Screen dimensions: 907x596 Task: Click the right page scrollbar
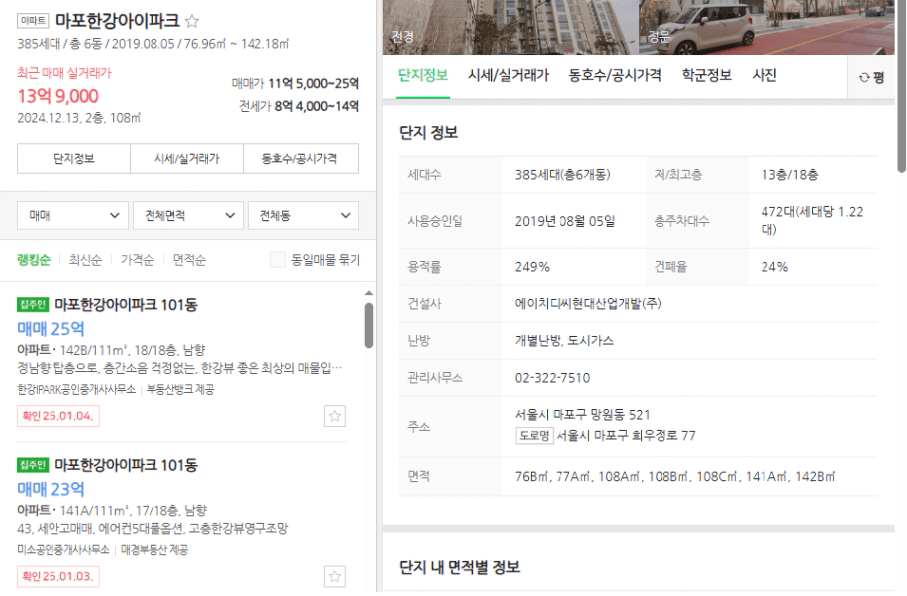pyautogui.click(x=901, y=87)
